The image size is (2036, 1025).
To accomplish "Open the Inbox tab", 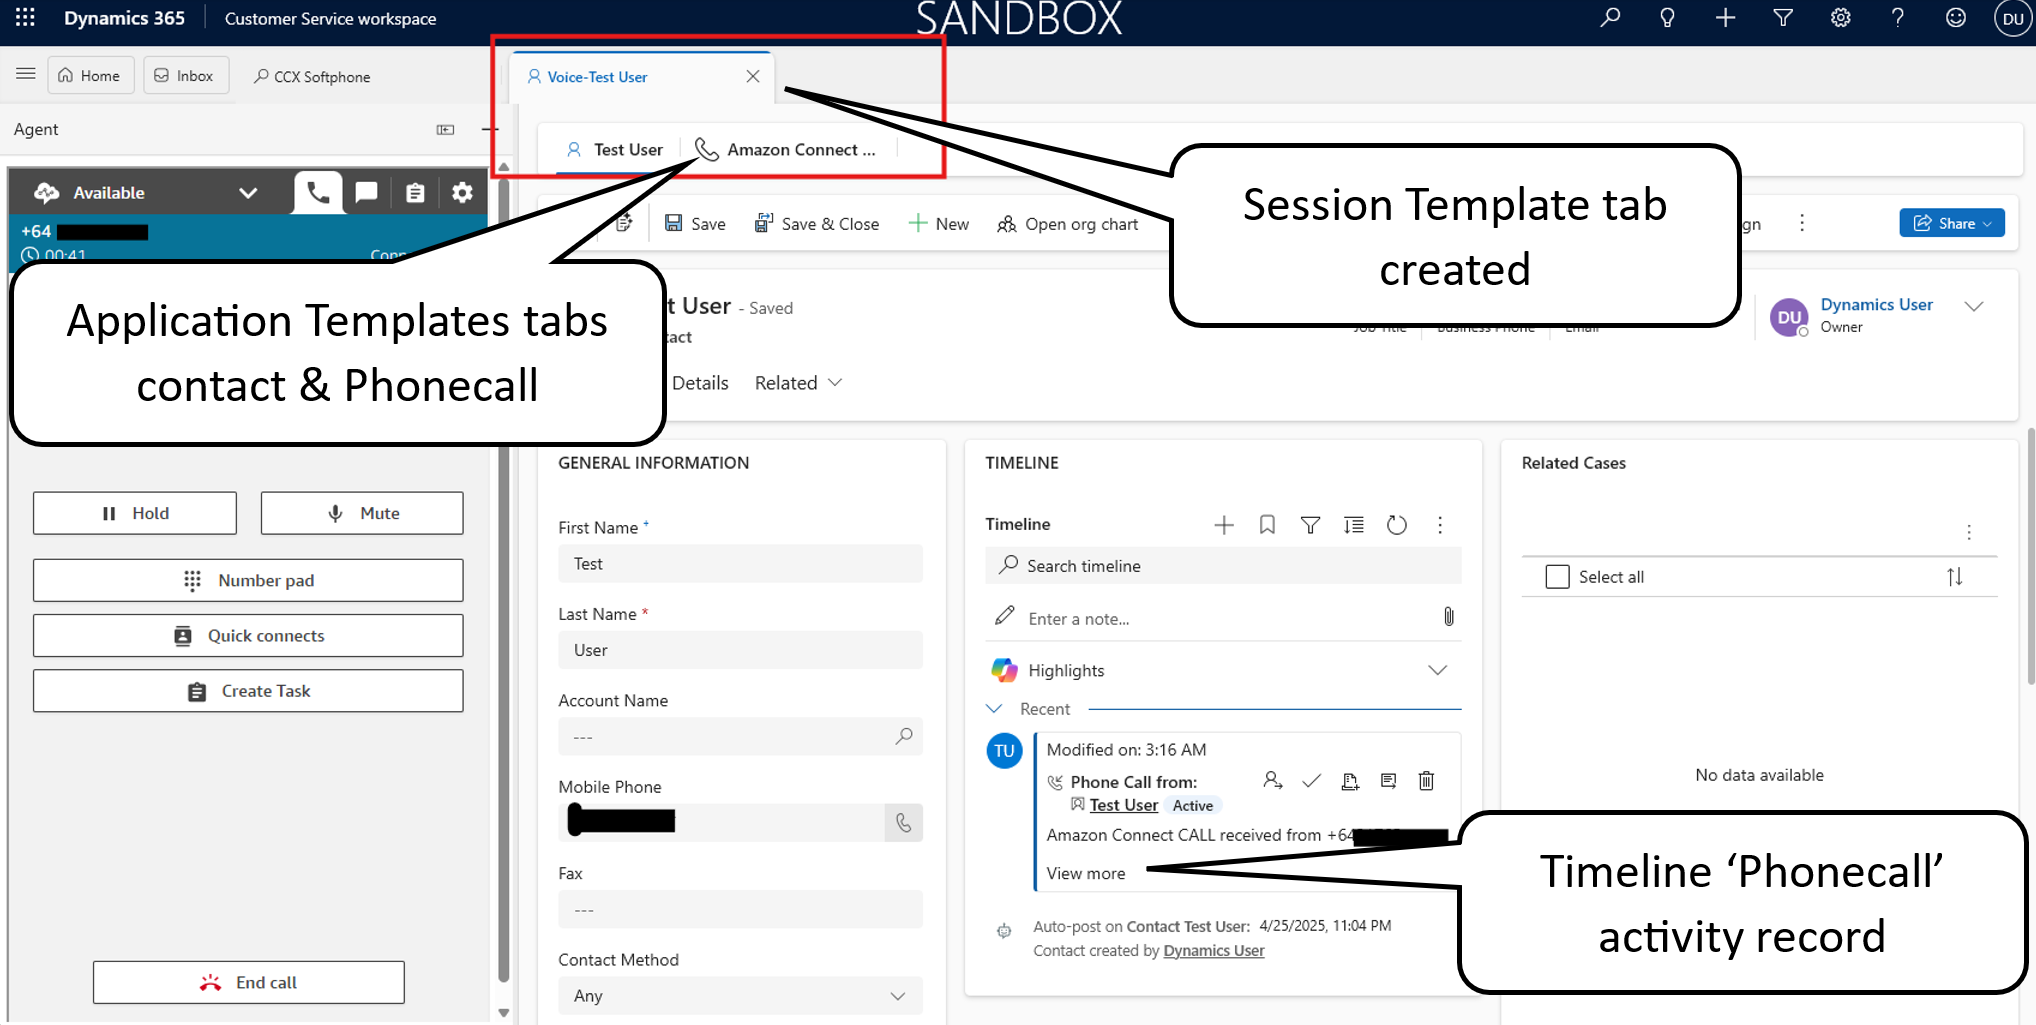I will (x=185, y=76).
